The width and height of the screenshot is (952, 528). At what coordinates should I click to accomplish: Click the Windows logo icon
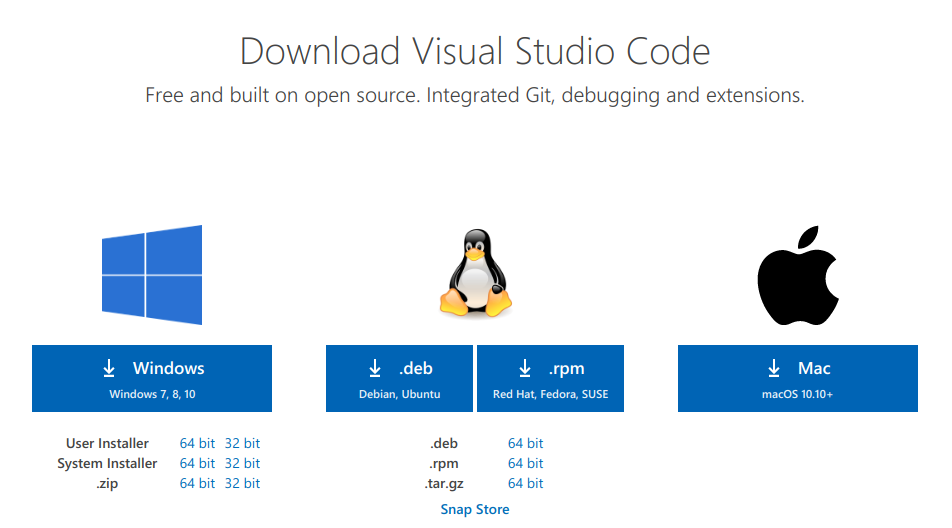click(152, 275)
